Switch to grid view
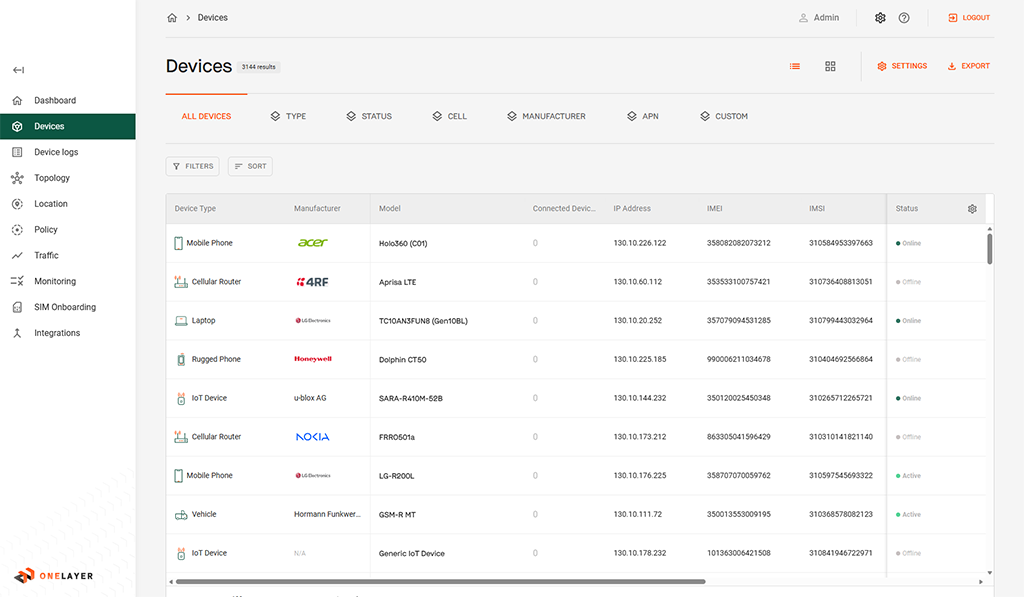This screenshot has height=597, width=1024. (x=830, y=66)
